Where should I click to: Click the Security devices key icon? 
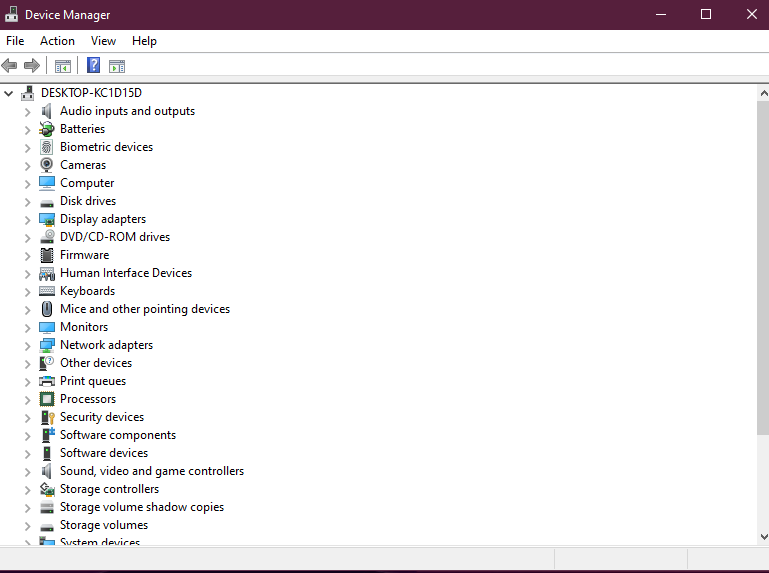pos(47,417)
